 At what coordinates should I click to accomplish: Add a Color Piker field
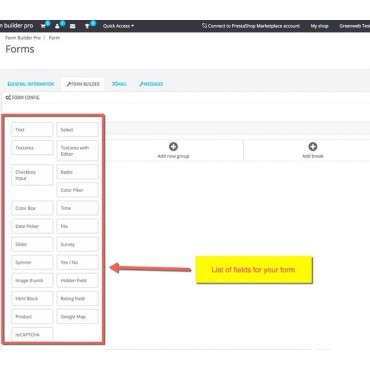click(x=77, y=190)
